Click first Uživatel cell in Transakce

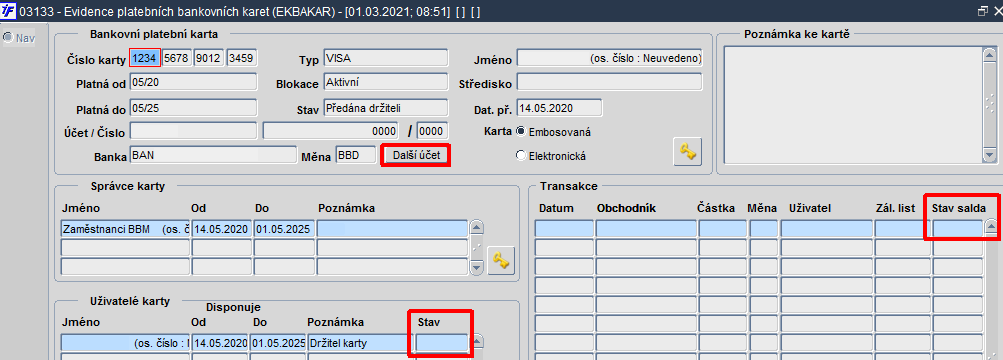tap(826, 229)
